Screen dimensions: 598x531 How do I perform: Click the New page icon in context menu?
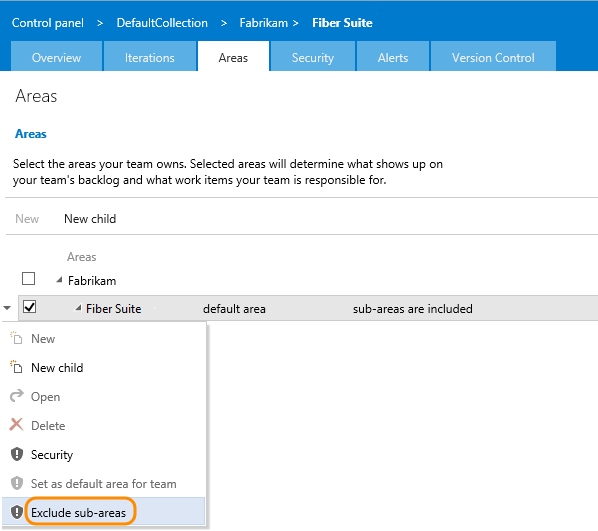[16, 338]
